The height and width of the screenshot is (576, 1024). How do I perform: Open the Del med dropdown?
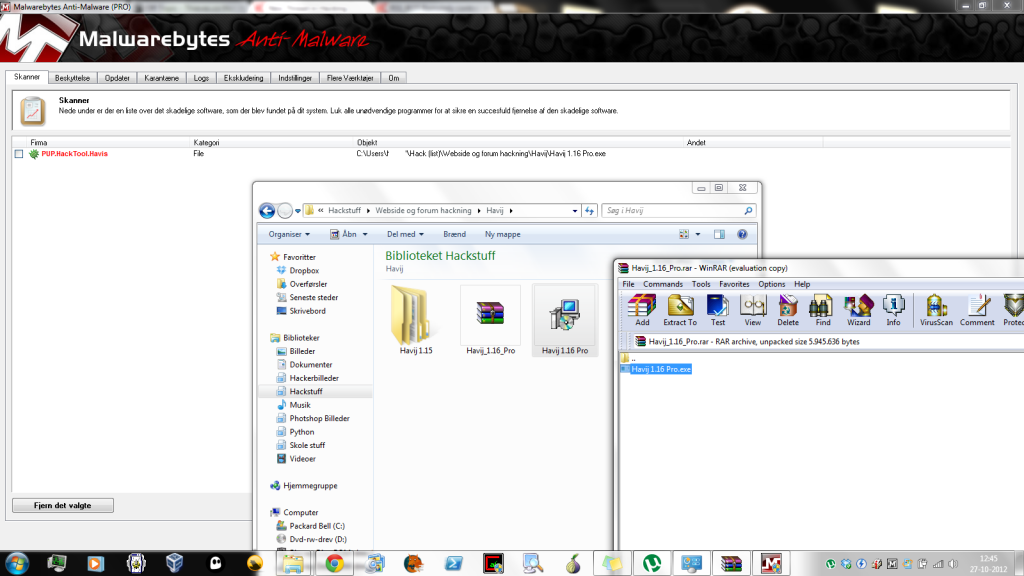405,234
